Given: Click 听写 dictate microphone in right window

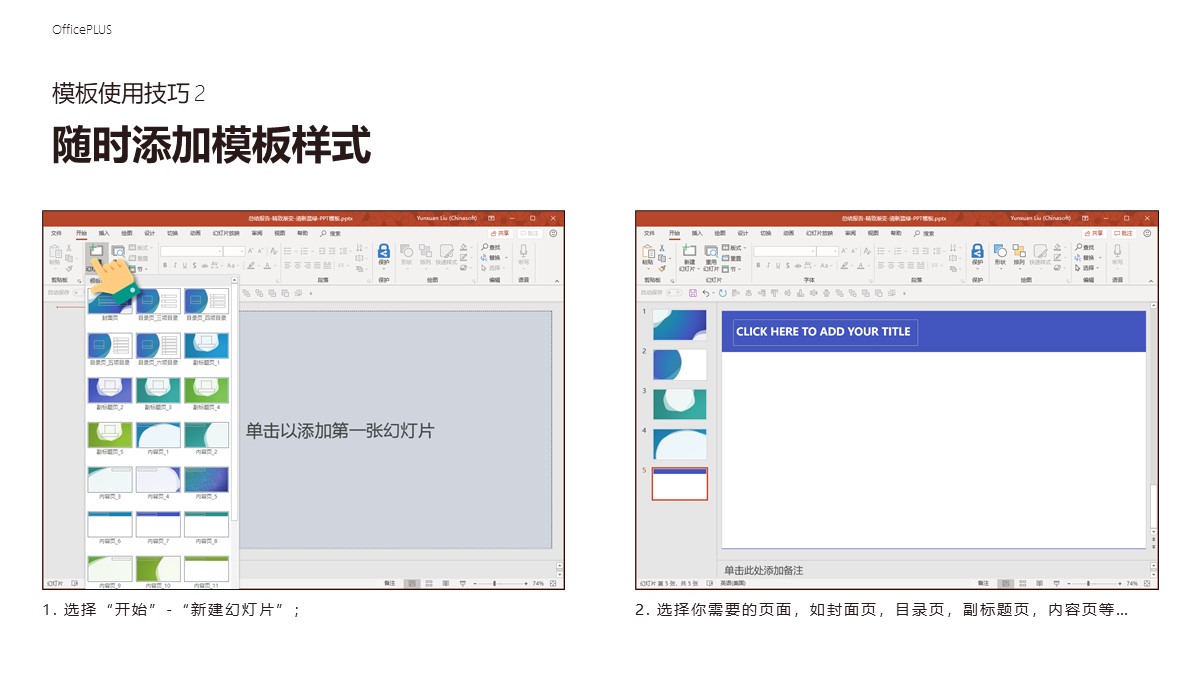Looking at the screenshot, I should point(1117,251).
